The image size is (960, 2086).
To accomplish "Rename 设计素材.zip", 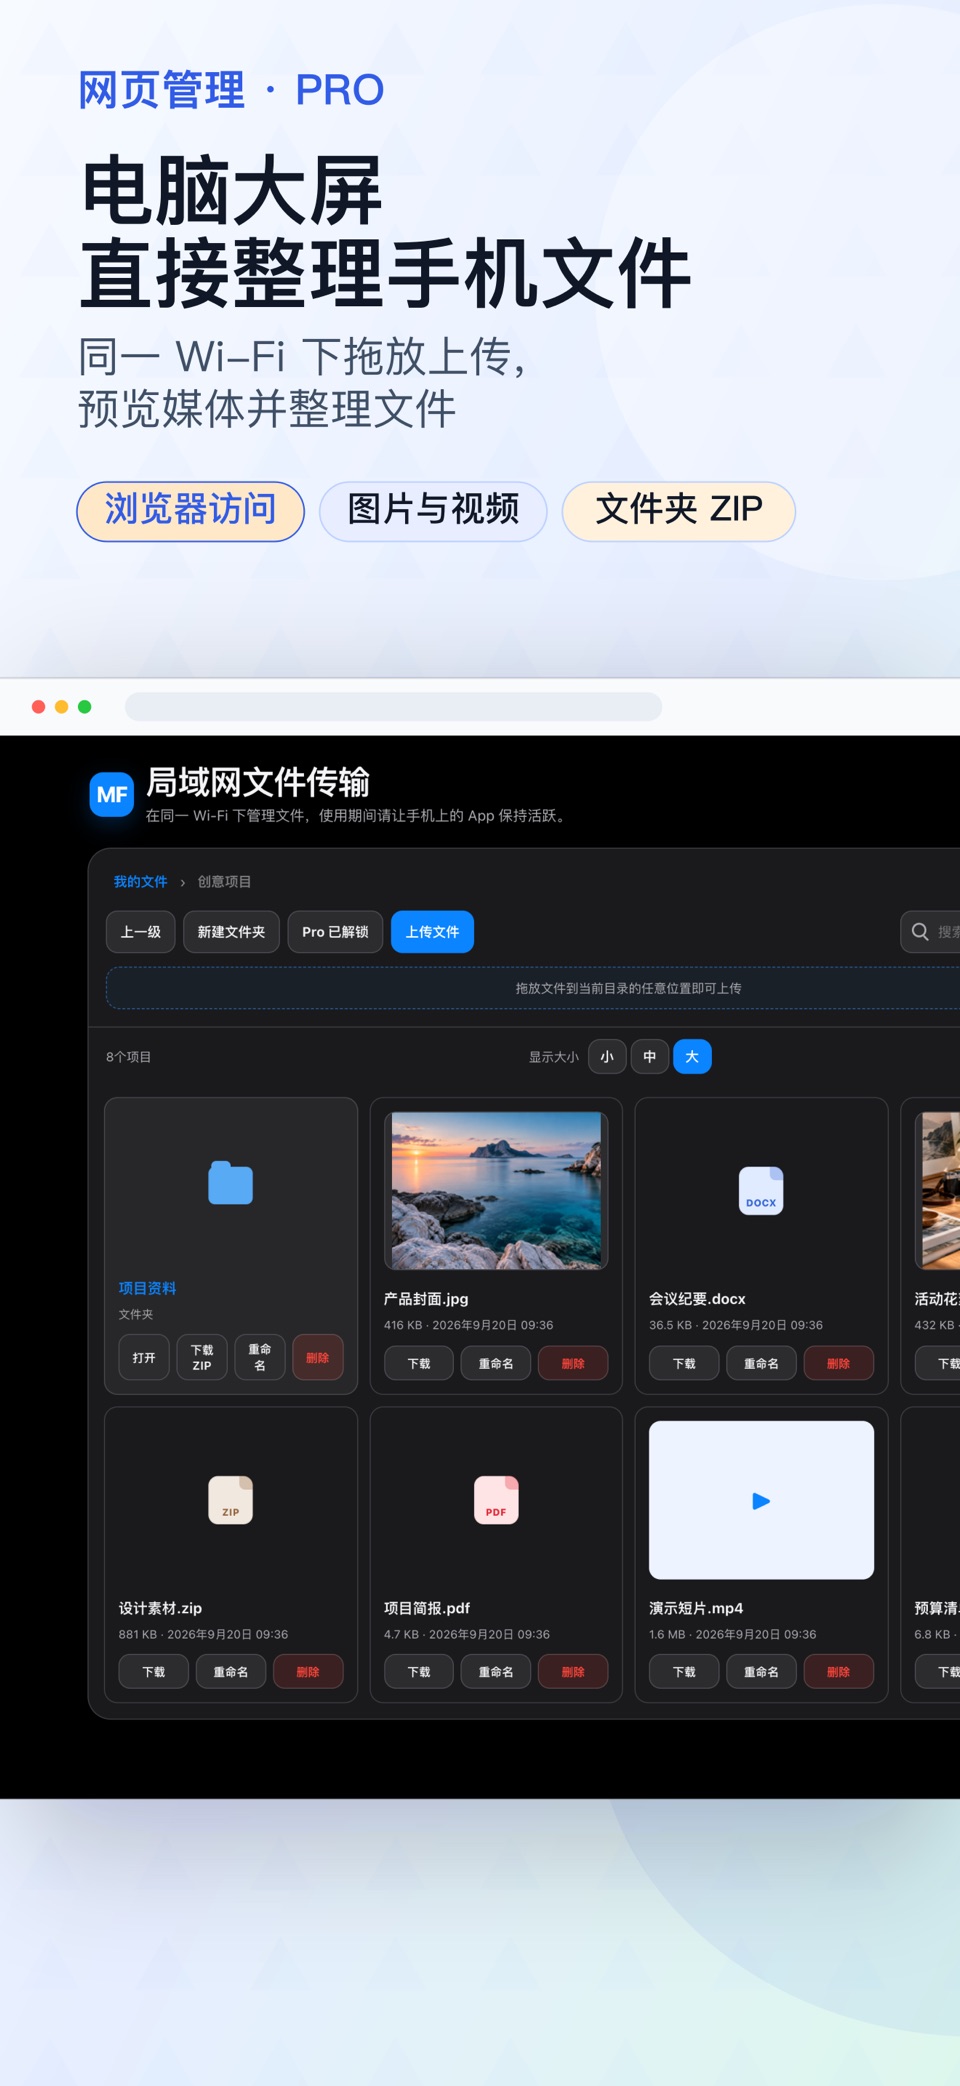I will (231, 1672).
